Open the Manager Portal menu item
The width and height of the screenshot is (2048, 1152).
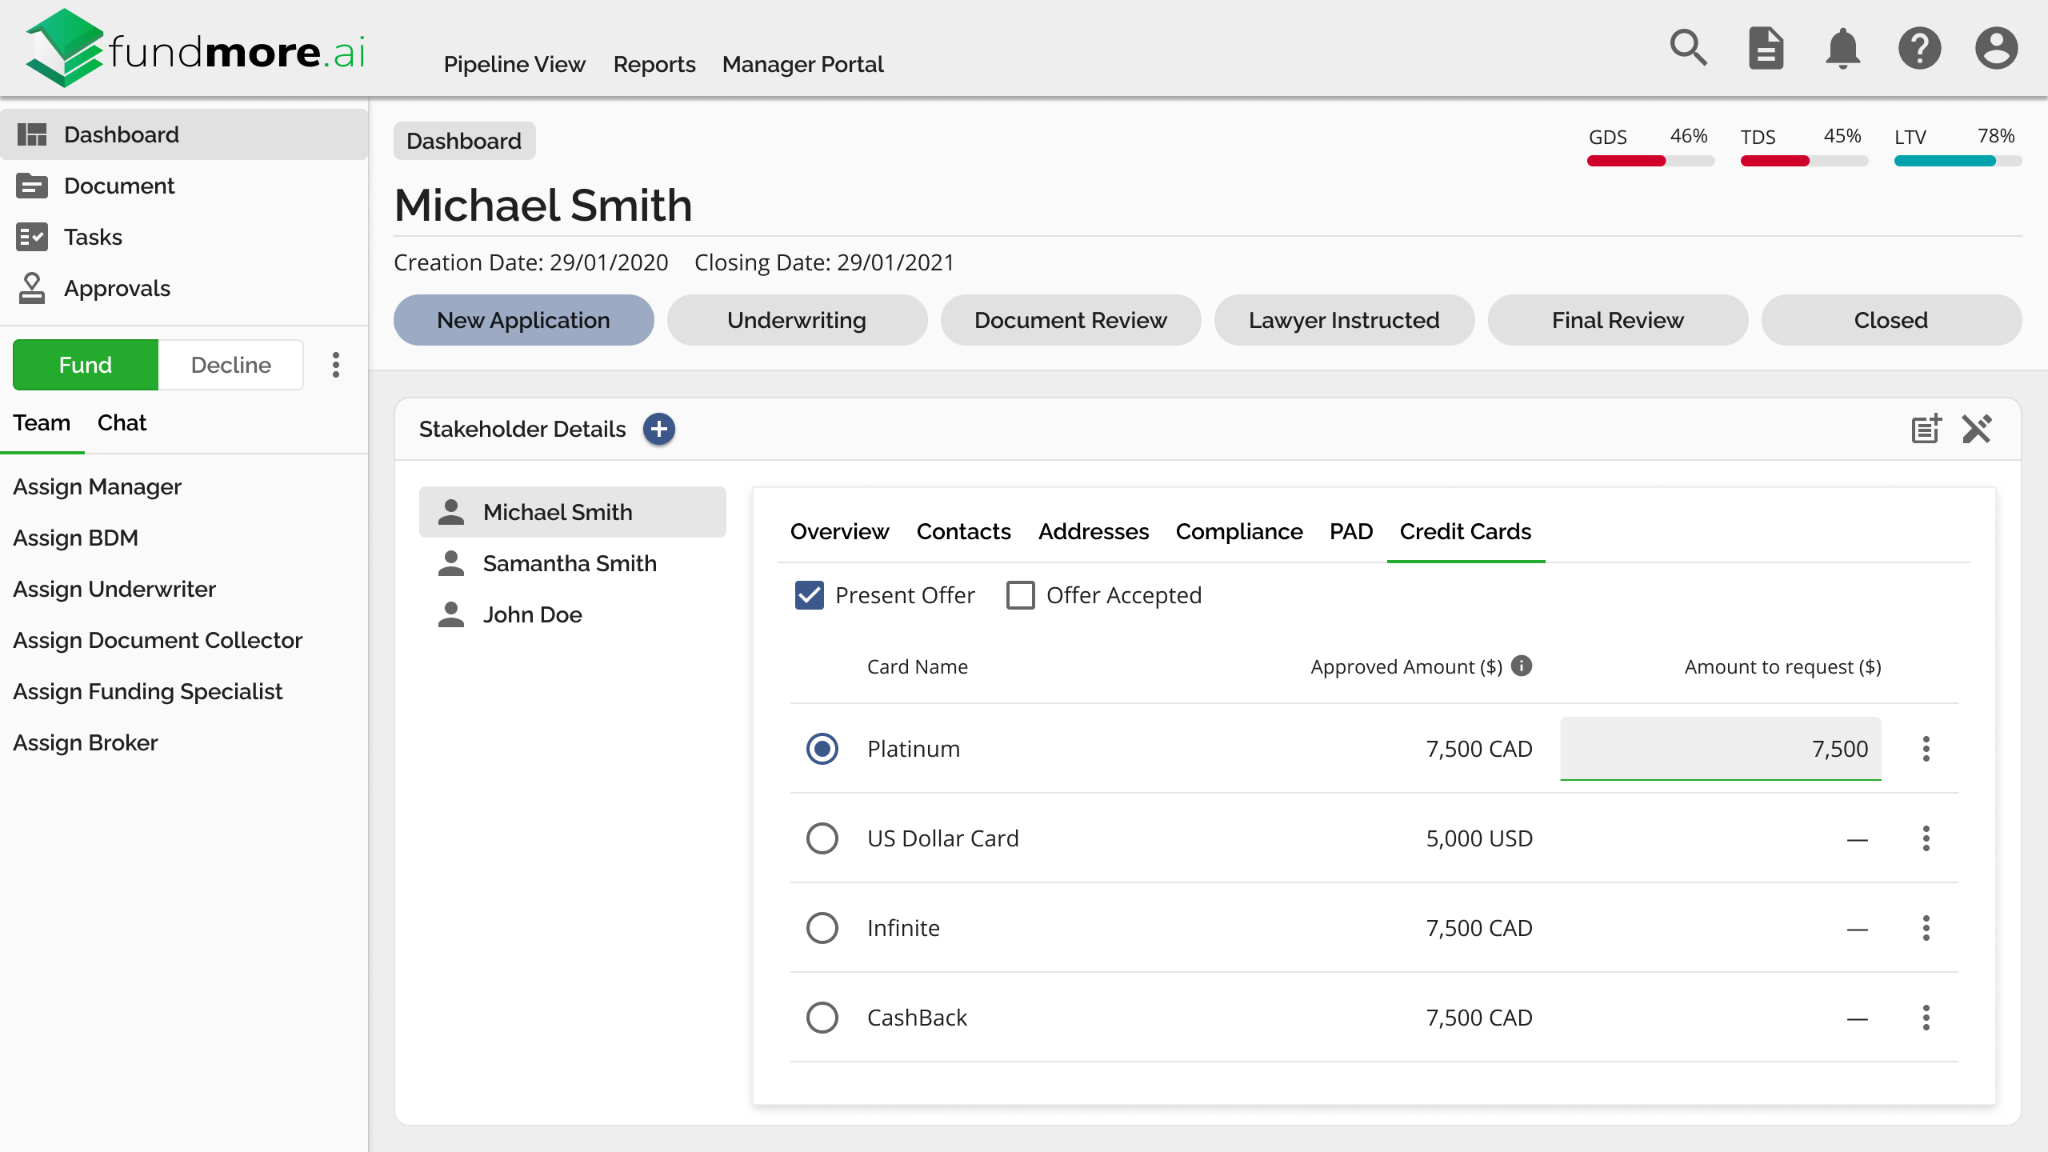click(x=803, y=64)
